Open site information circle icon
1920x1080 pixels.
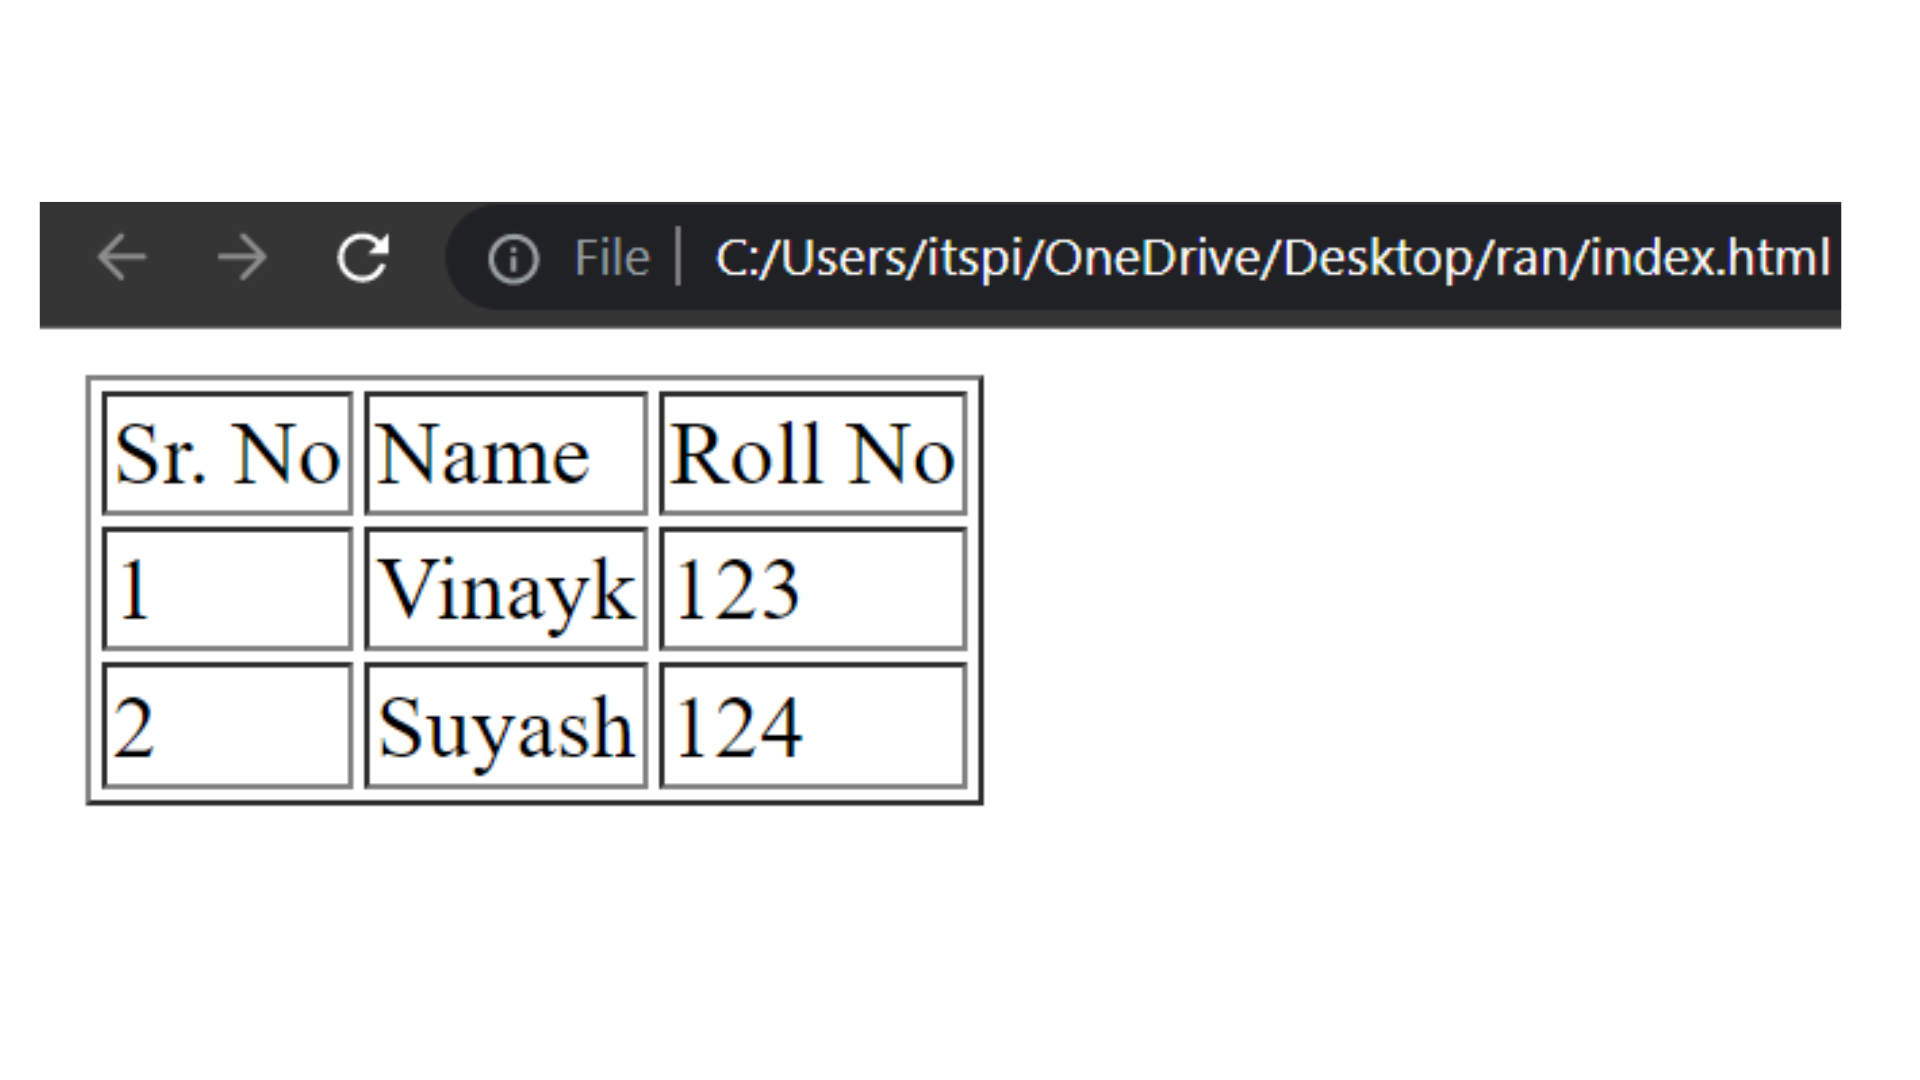513,259
